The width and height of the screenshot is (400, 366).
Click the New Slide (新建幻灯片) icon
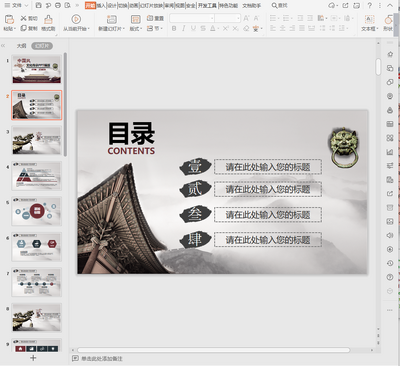(111, 19)
